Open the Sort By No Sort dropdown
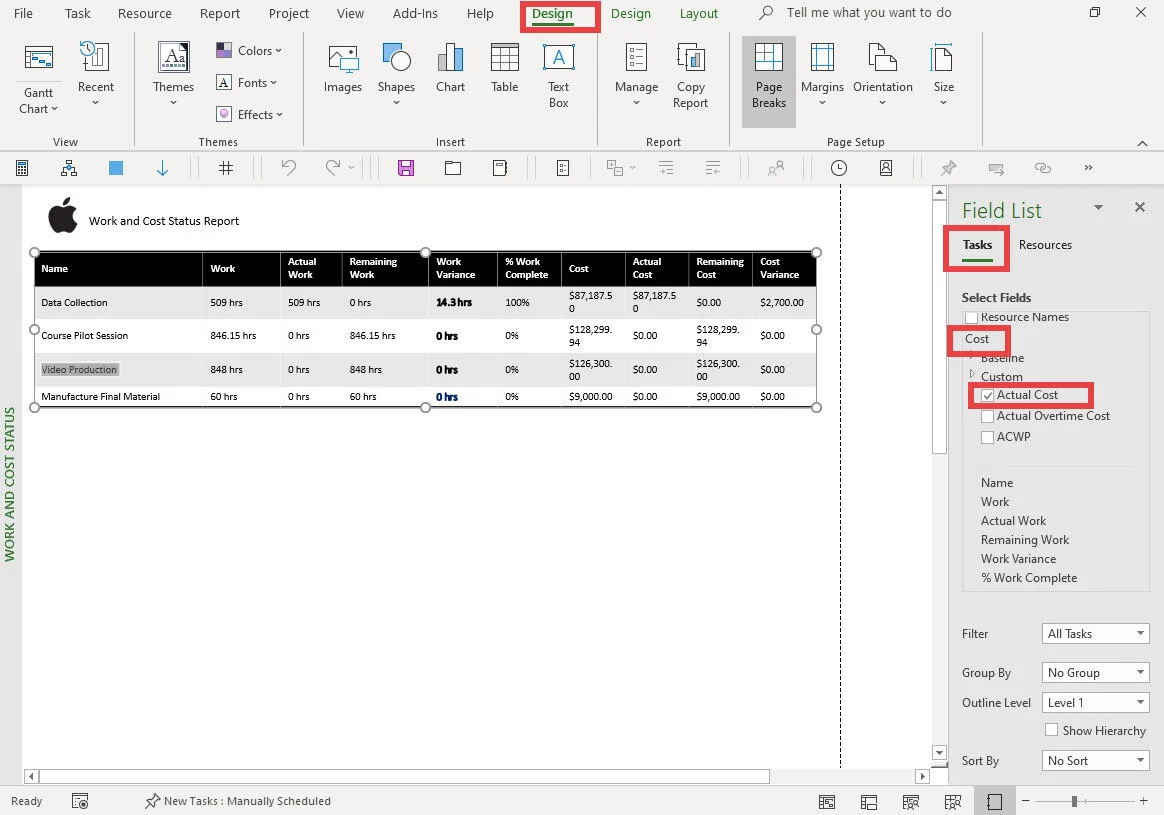This screenshot has width=1164, height=815. point(1096,760)
